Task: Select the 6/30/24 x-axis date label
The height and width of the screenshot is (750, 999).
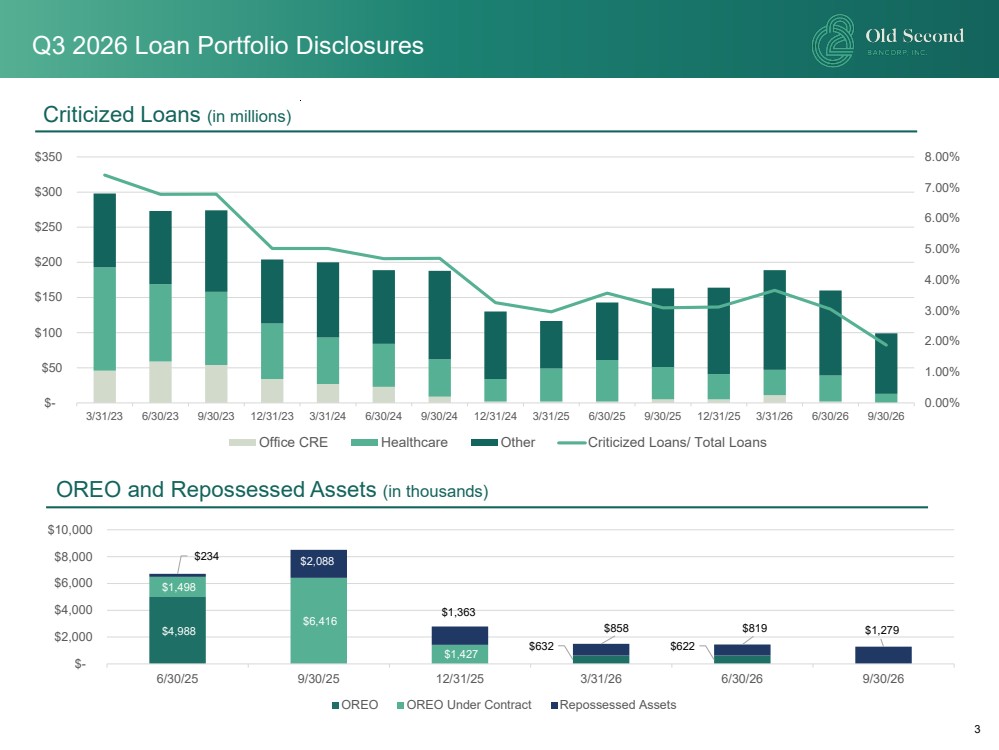Action: [x=384, y=416]
